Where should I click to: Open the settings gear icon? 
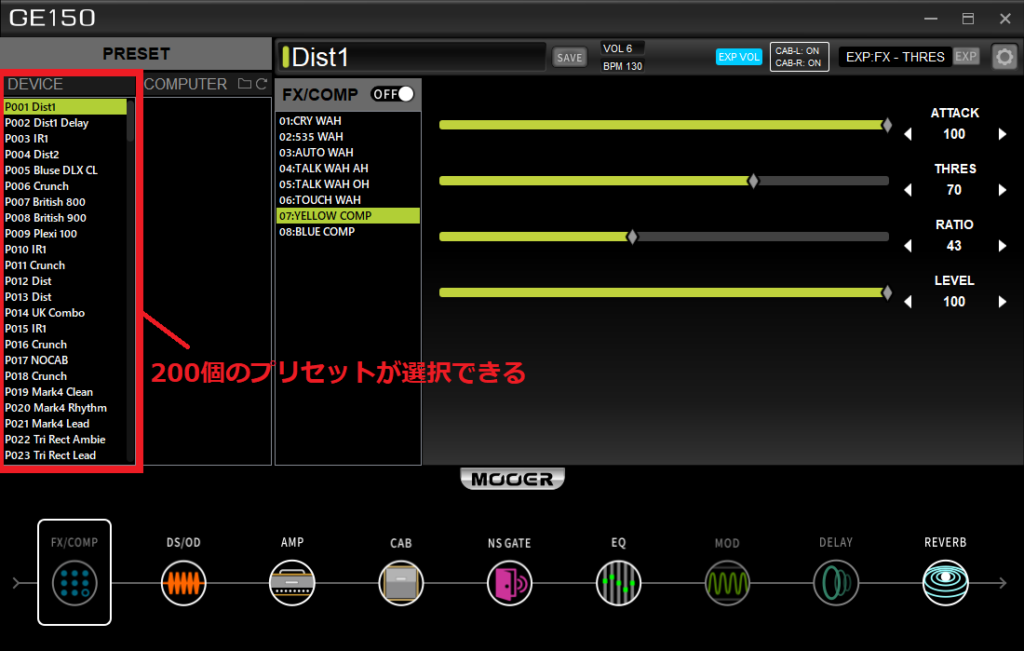click(x=1004, y=57)
